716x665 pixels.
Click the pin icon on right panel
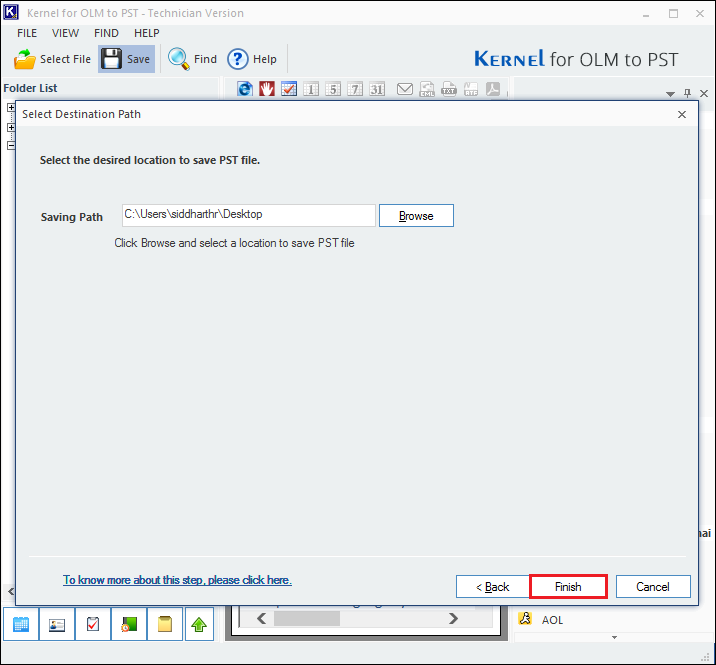tap(687, 93)
